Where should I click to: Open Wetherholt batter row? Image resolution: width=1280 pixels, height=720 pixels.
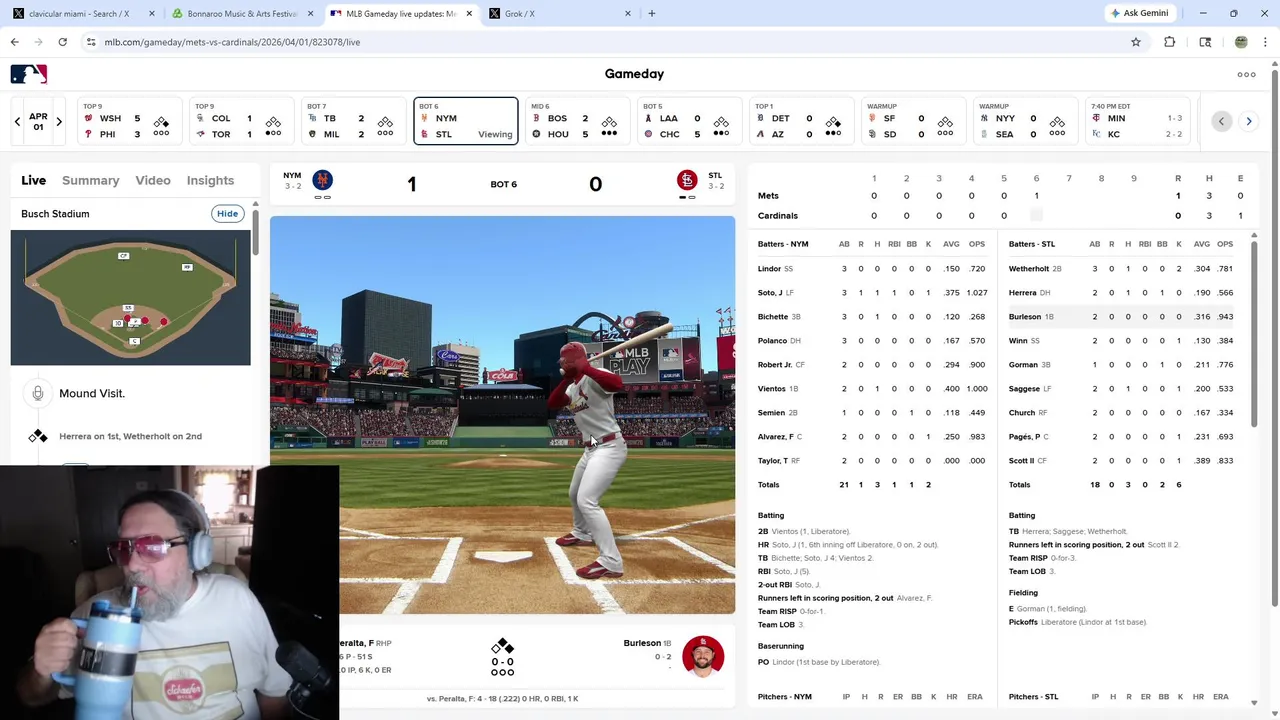point(1122,269)
